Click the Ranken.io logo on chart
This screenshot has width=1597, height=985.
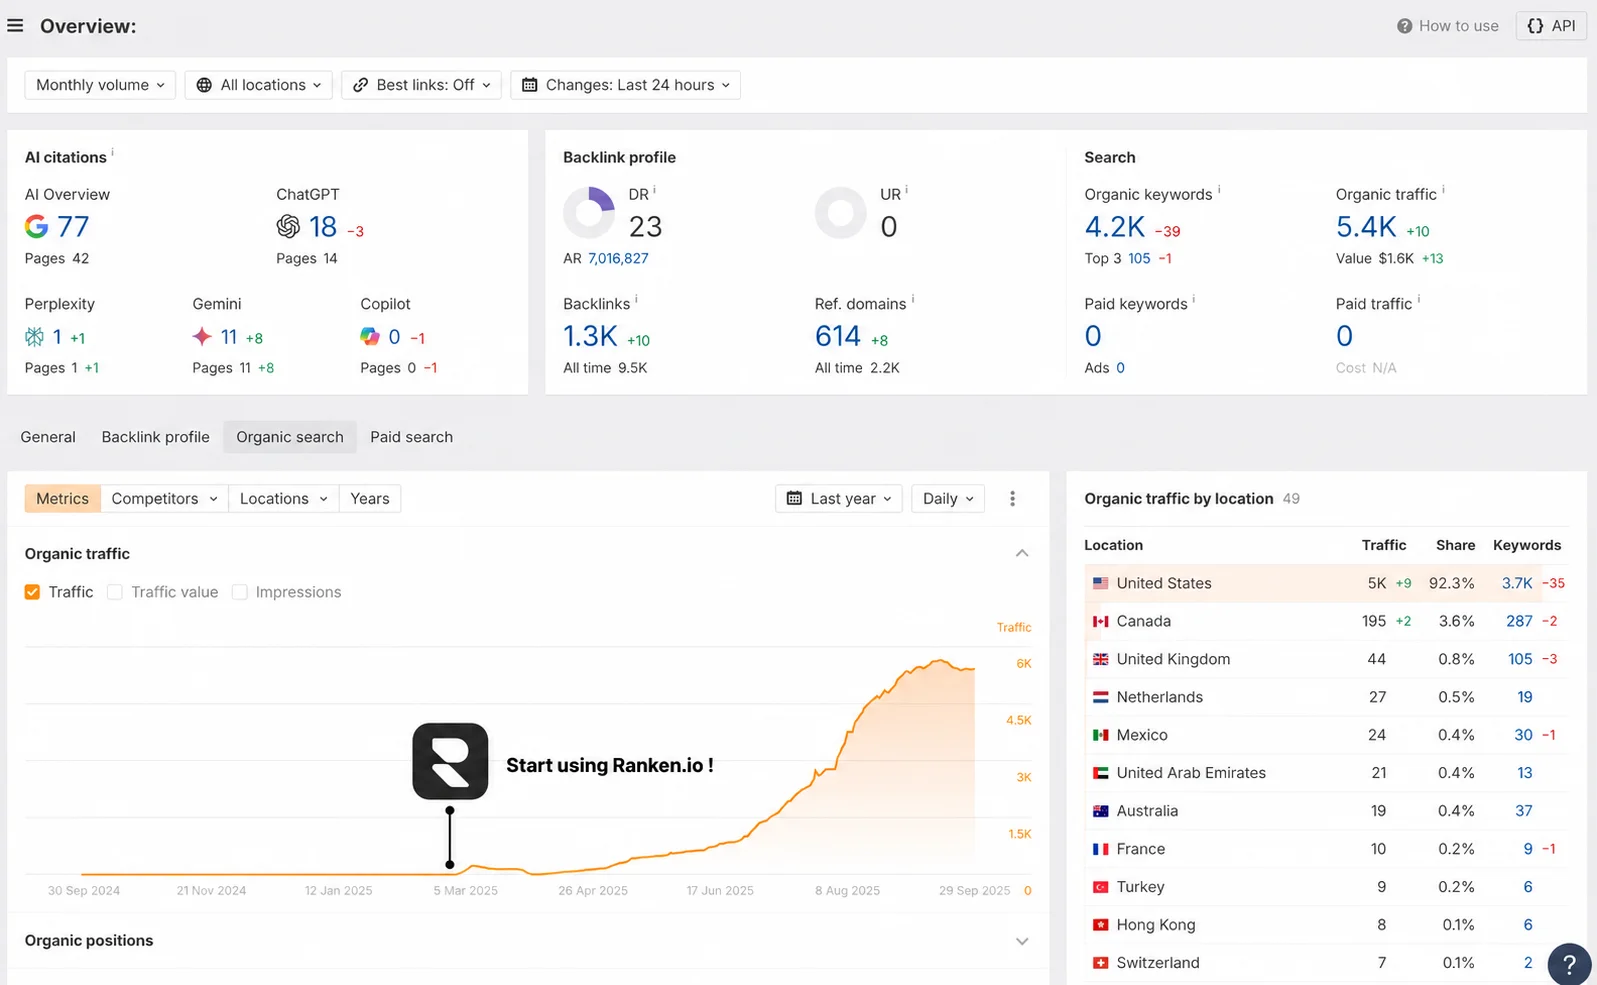pyautogui.click(x=450, y=761)
